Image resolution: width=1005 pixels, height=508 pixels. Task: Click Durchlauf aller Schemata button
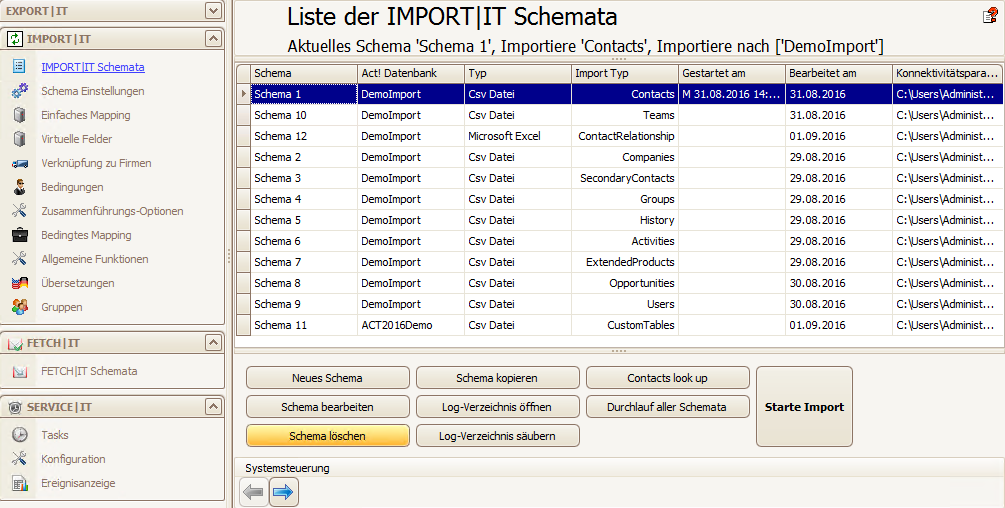point(667,407)
